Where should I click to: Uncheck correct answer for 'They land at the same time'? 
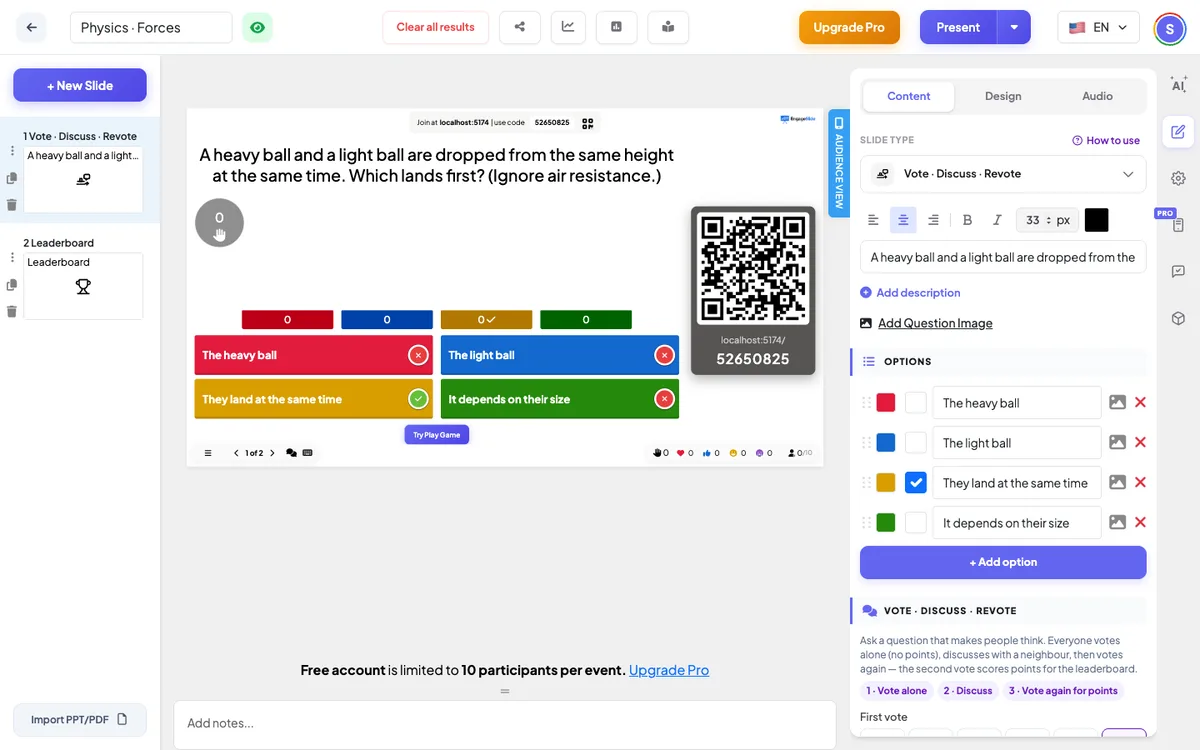916,483
